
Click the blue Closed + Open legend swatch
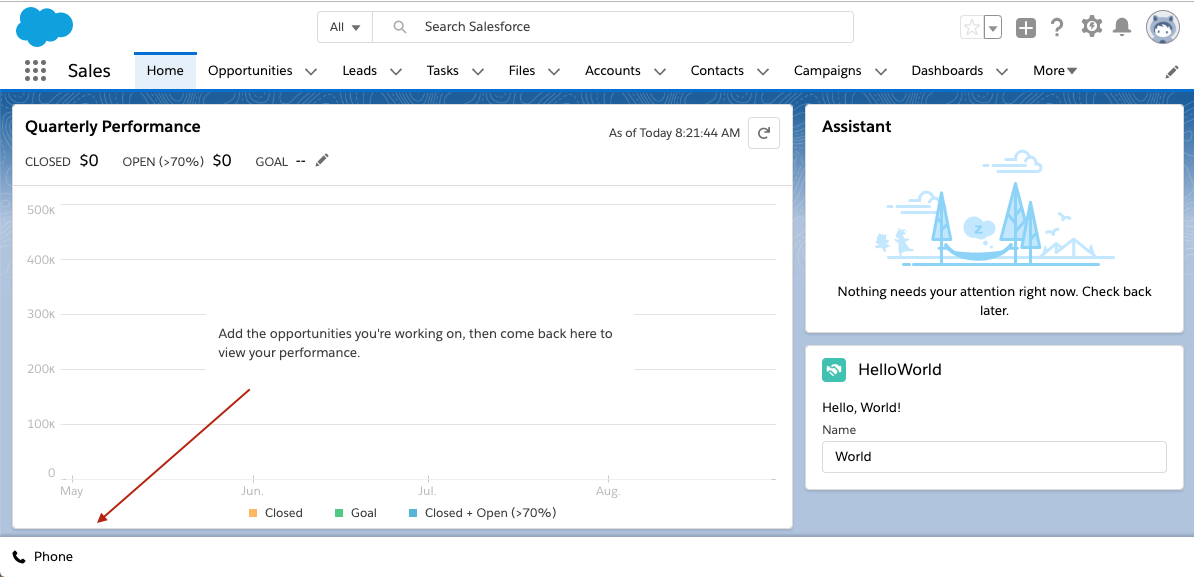(413, 513)
